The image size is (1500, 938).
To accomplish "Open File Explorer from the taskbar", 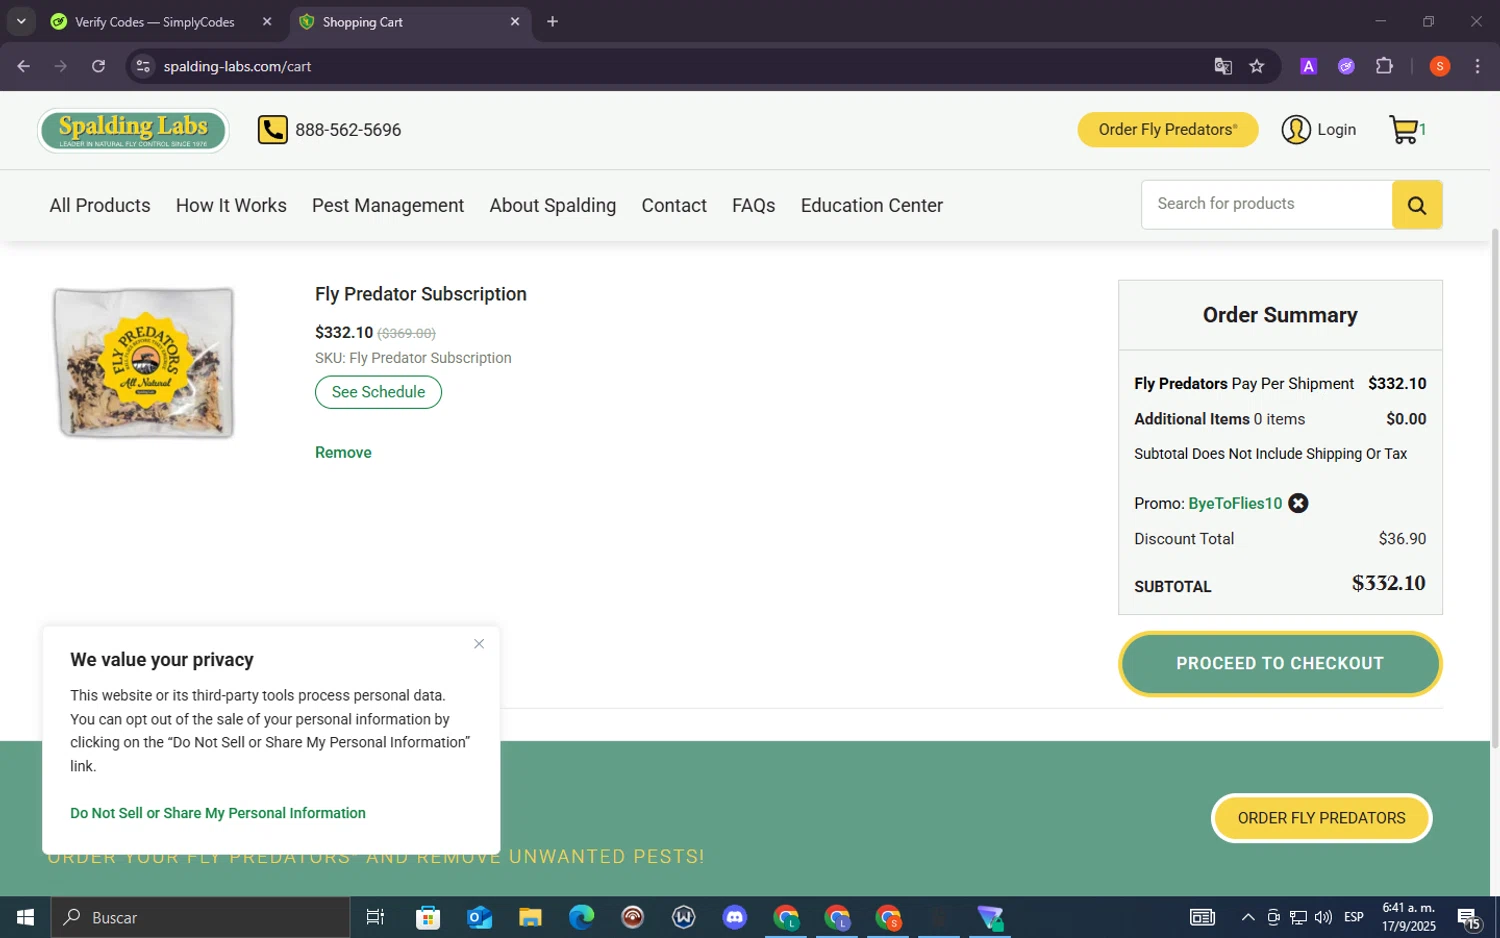I will pos(530,917).
